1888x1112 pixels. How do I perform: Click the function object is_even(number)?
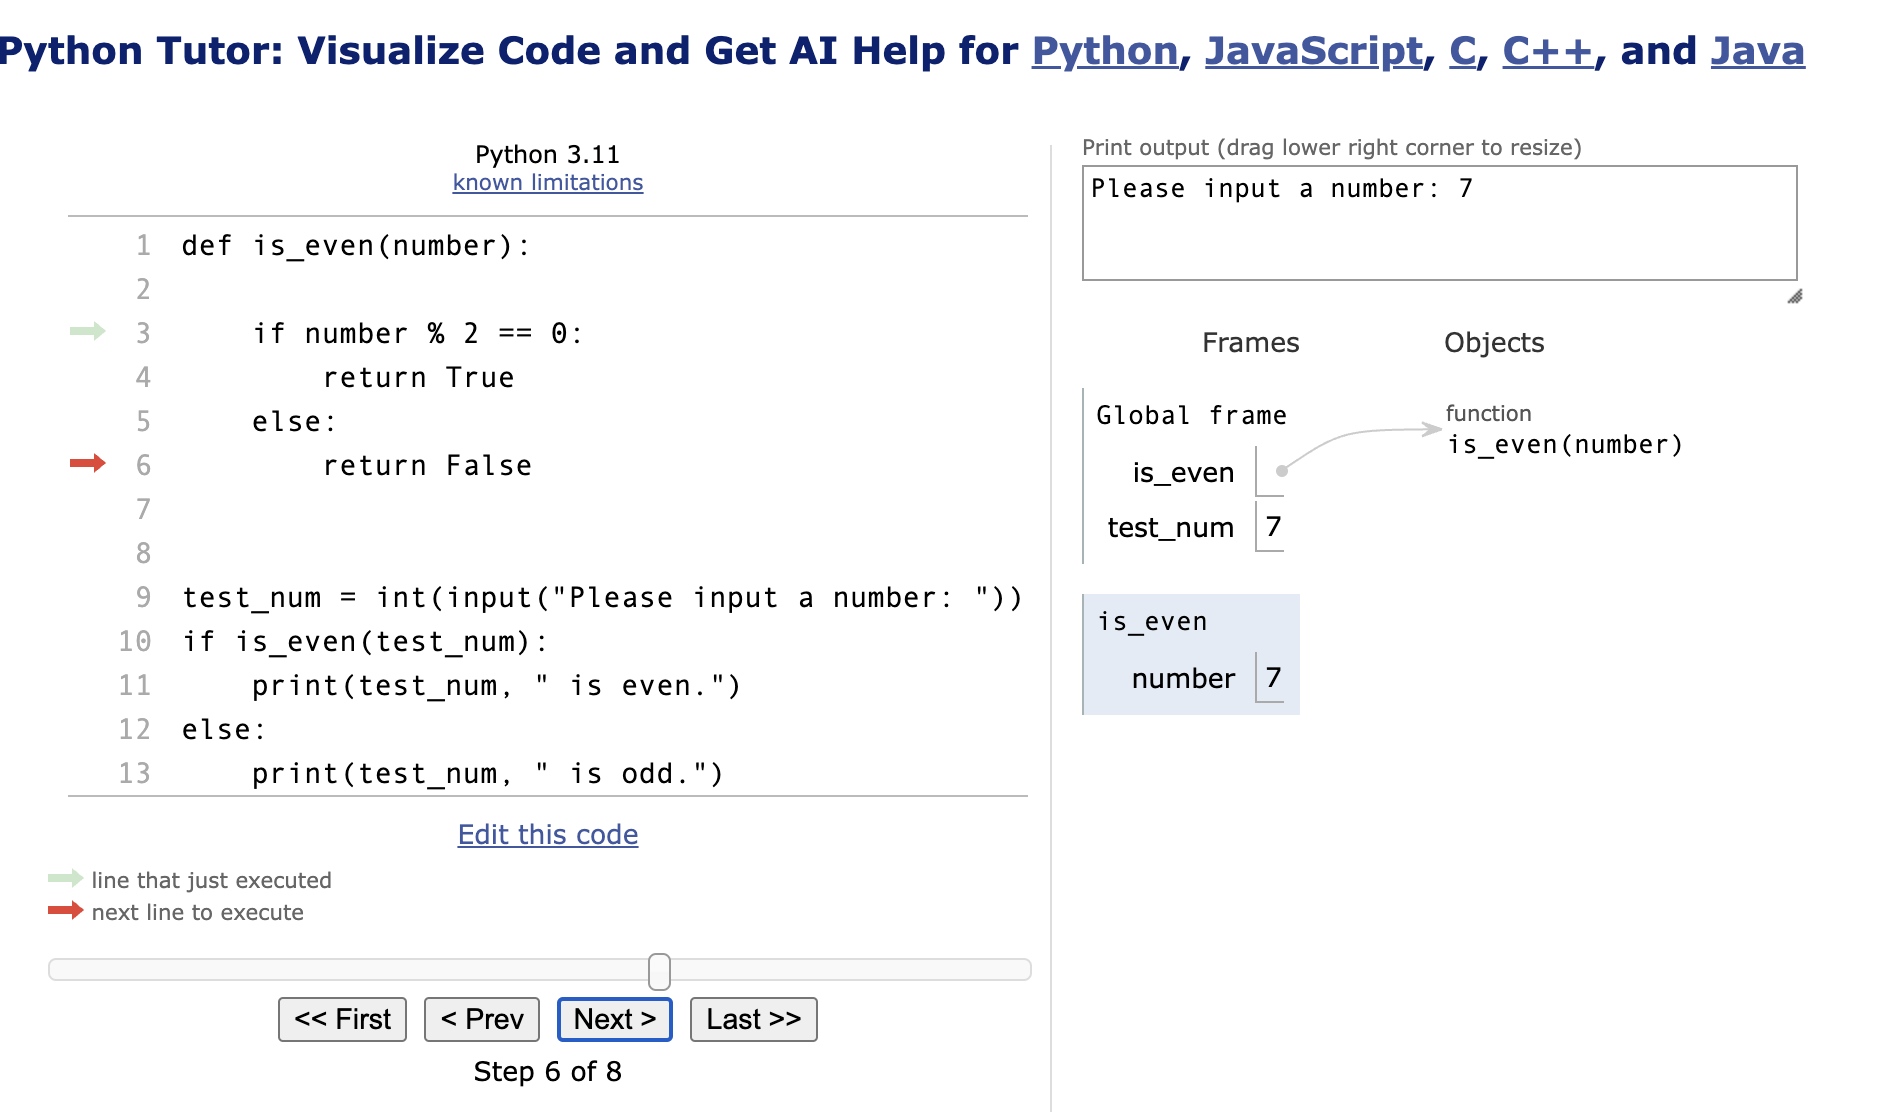click(1566, 445)
